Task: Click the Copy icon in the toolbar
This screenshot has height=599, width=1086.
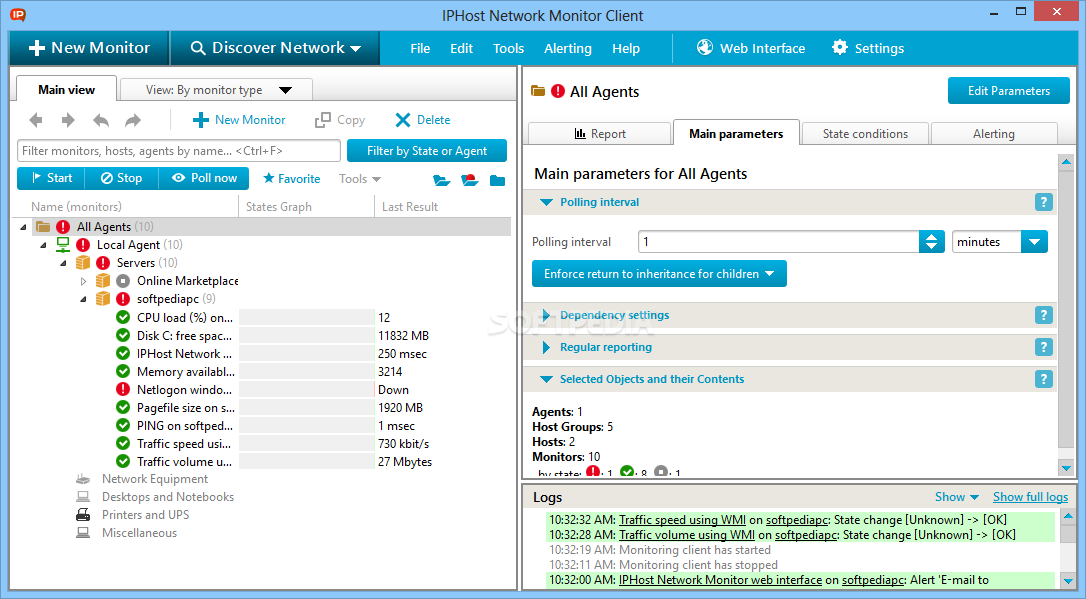Action: (323, 120)
